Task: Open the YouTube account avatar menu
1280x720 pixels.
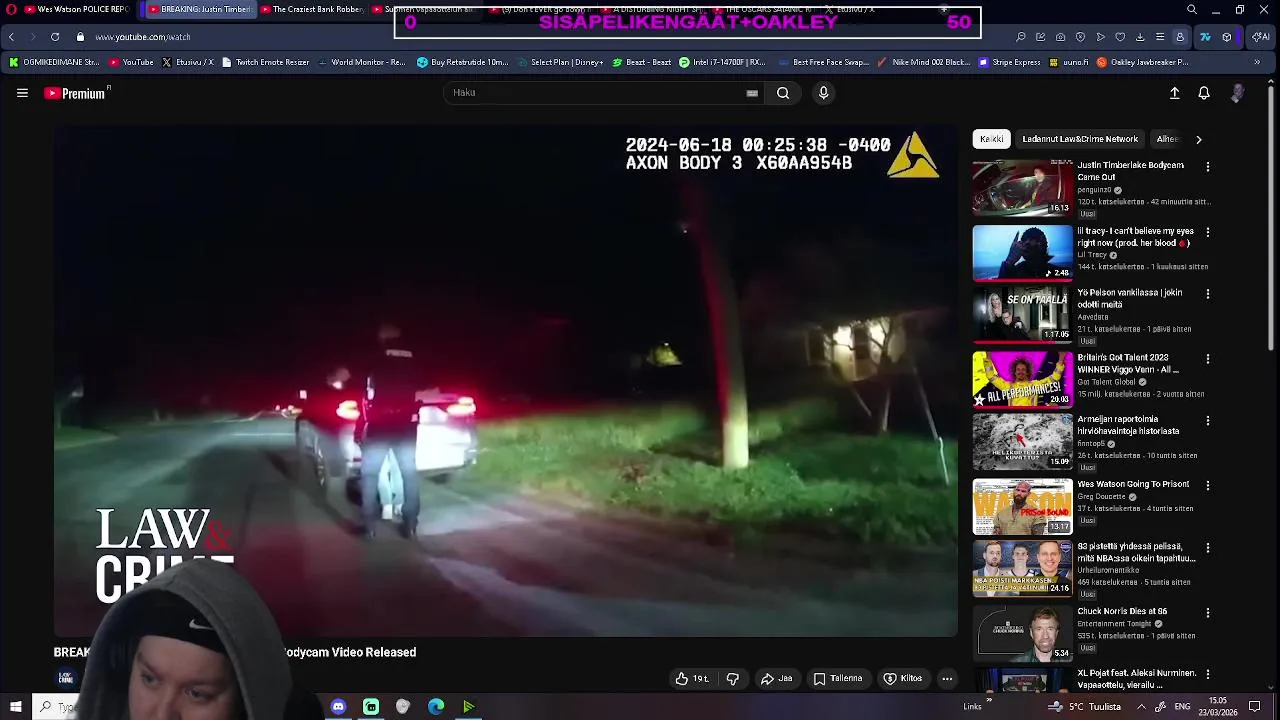Action: click(1237, 93)
